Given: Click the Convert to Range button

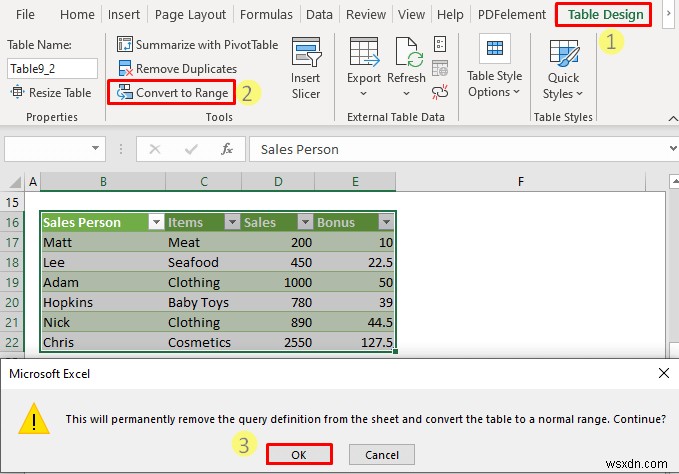Looking at the screenshot, I should pyautogui.click(x=172, y=92).
